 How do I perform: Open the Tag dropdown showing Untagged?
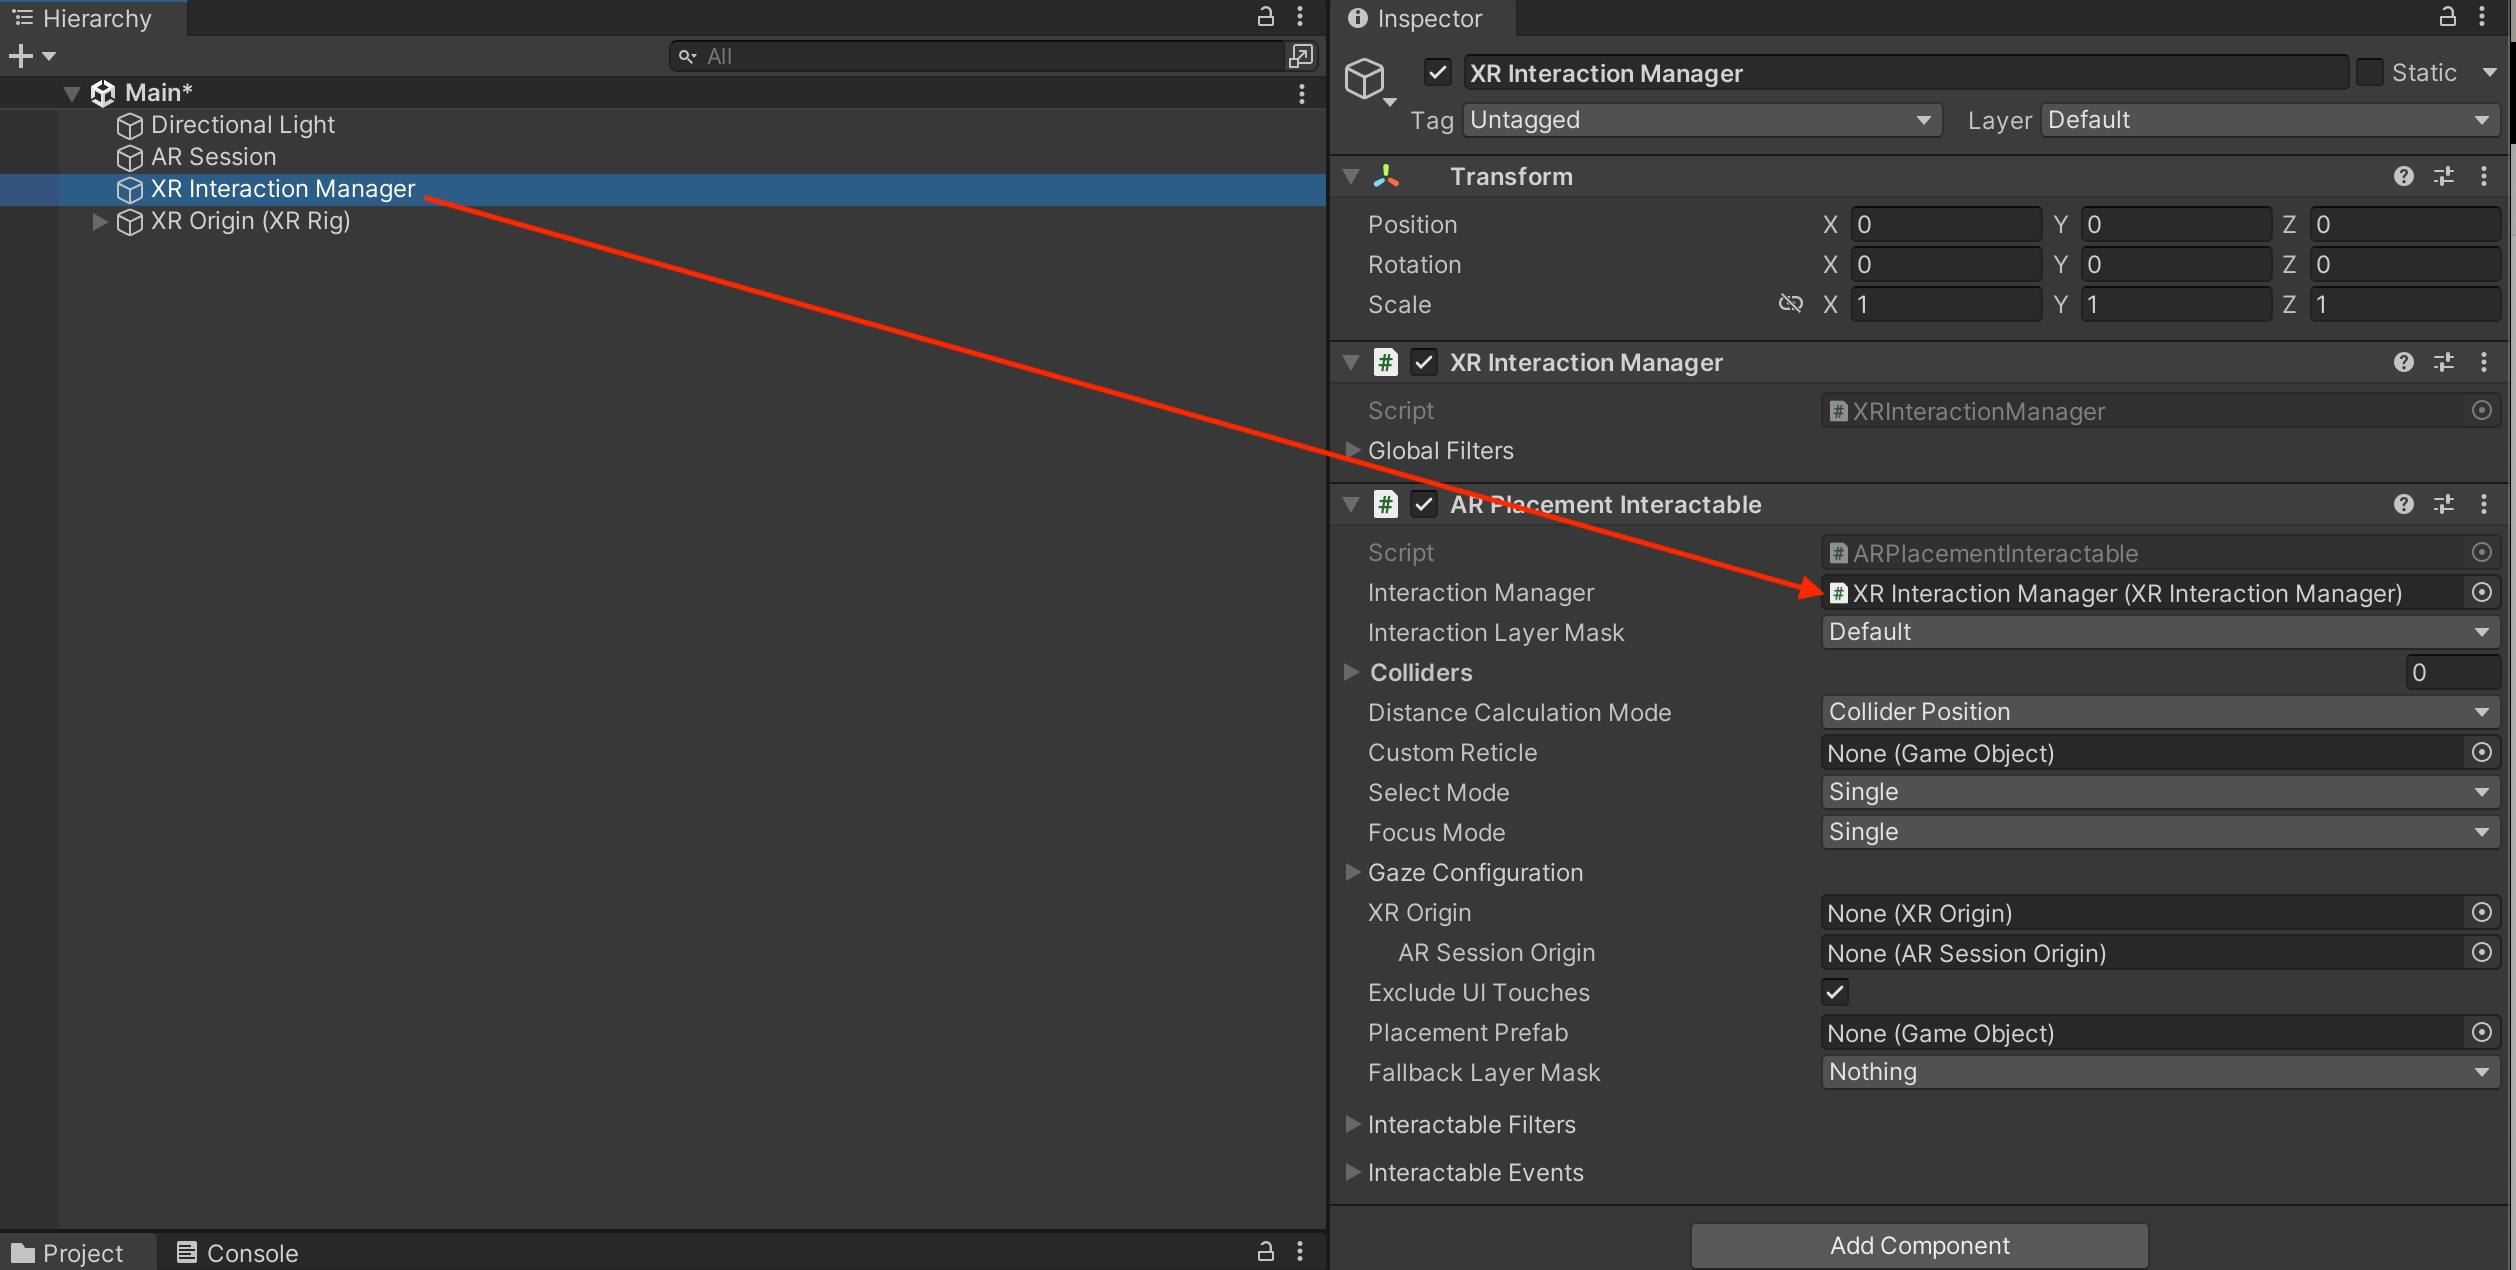1700,120
